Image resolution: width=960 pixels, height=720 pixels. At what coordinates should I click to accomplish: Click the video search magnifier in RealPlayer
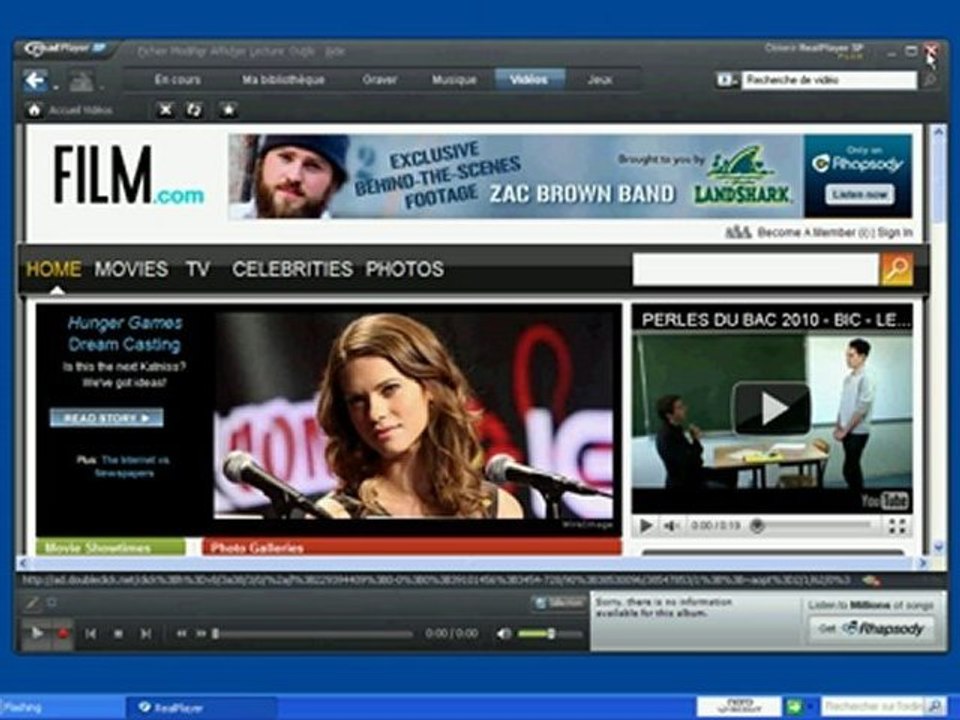[x=929, y=80]
